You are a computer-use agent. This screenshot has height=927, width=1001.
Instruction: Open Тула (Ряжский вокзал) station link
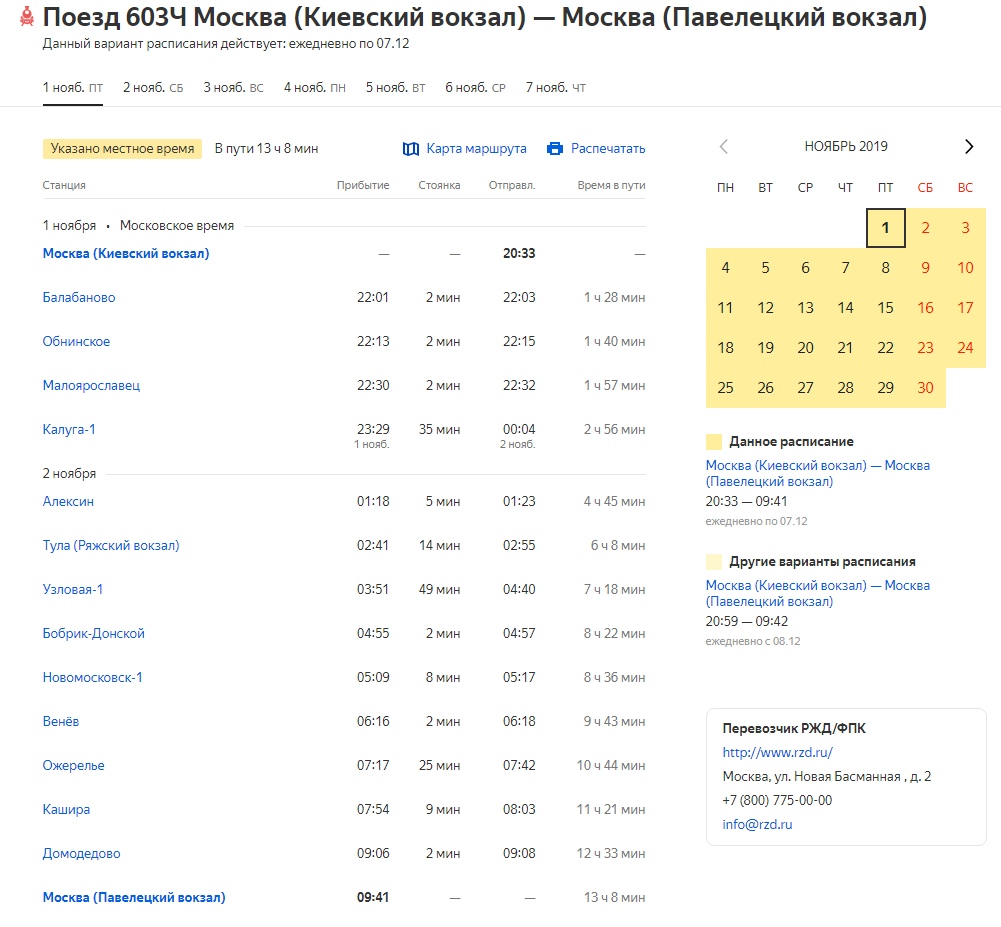[x=111, y=546]
